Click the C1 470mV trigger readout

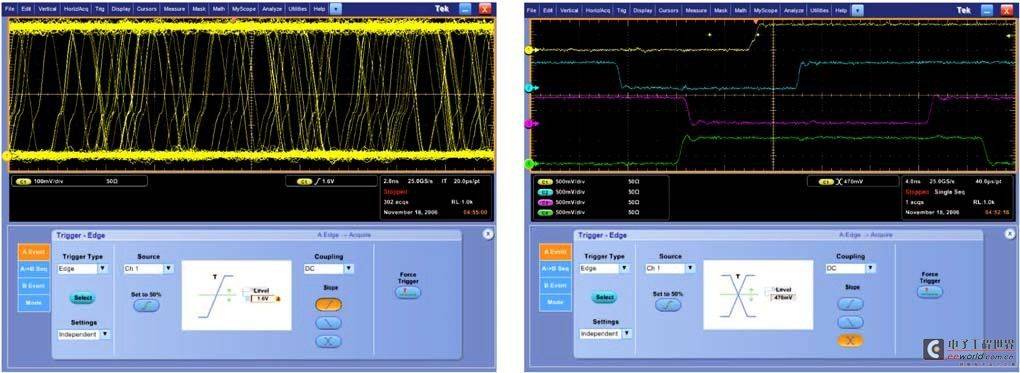click(853, 182)
